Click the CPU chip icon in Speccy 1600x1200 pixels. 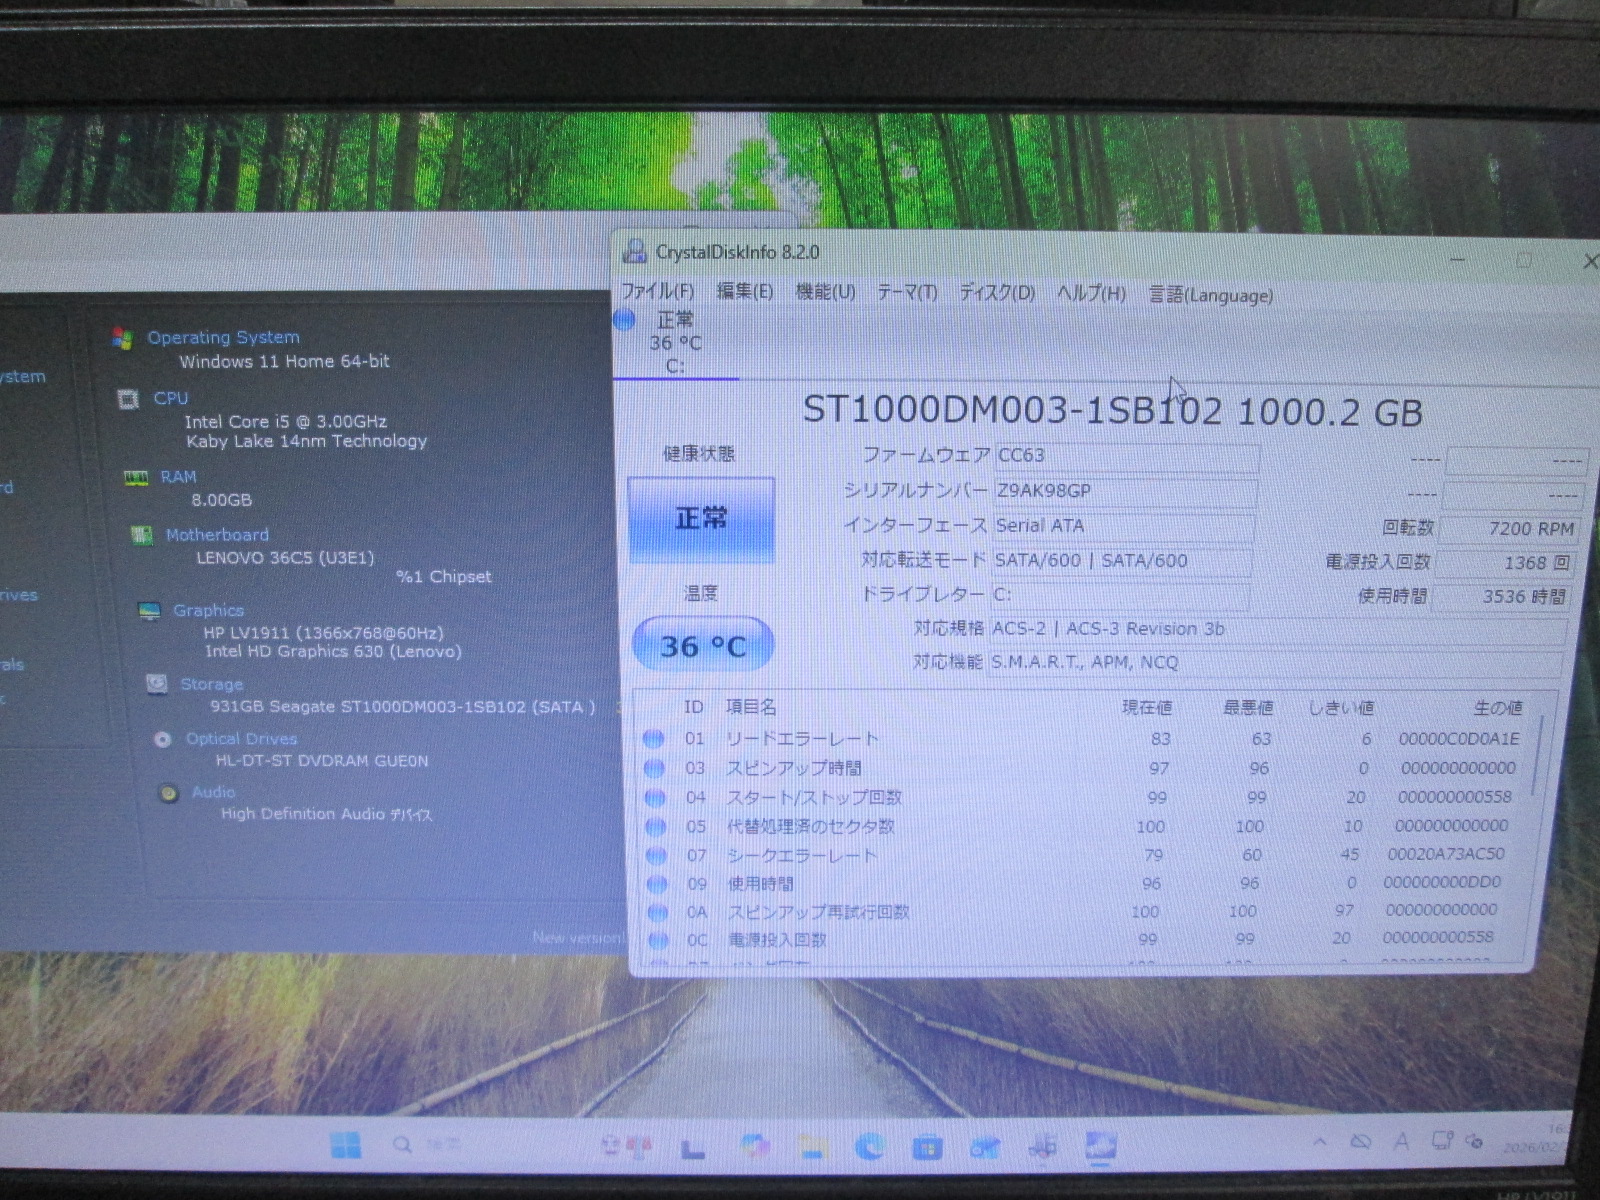pos(128,399)
